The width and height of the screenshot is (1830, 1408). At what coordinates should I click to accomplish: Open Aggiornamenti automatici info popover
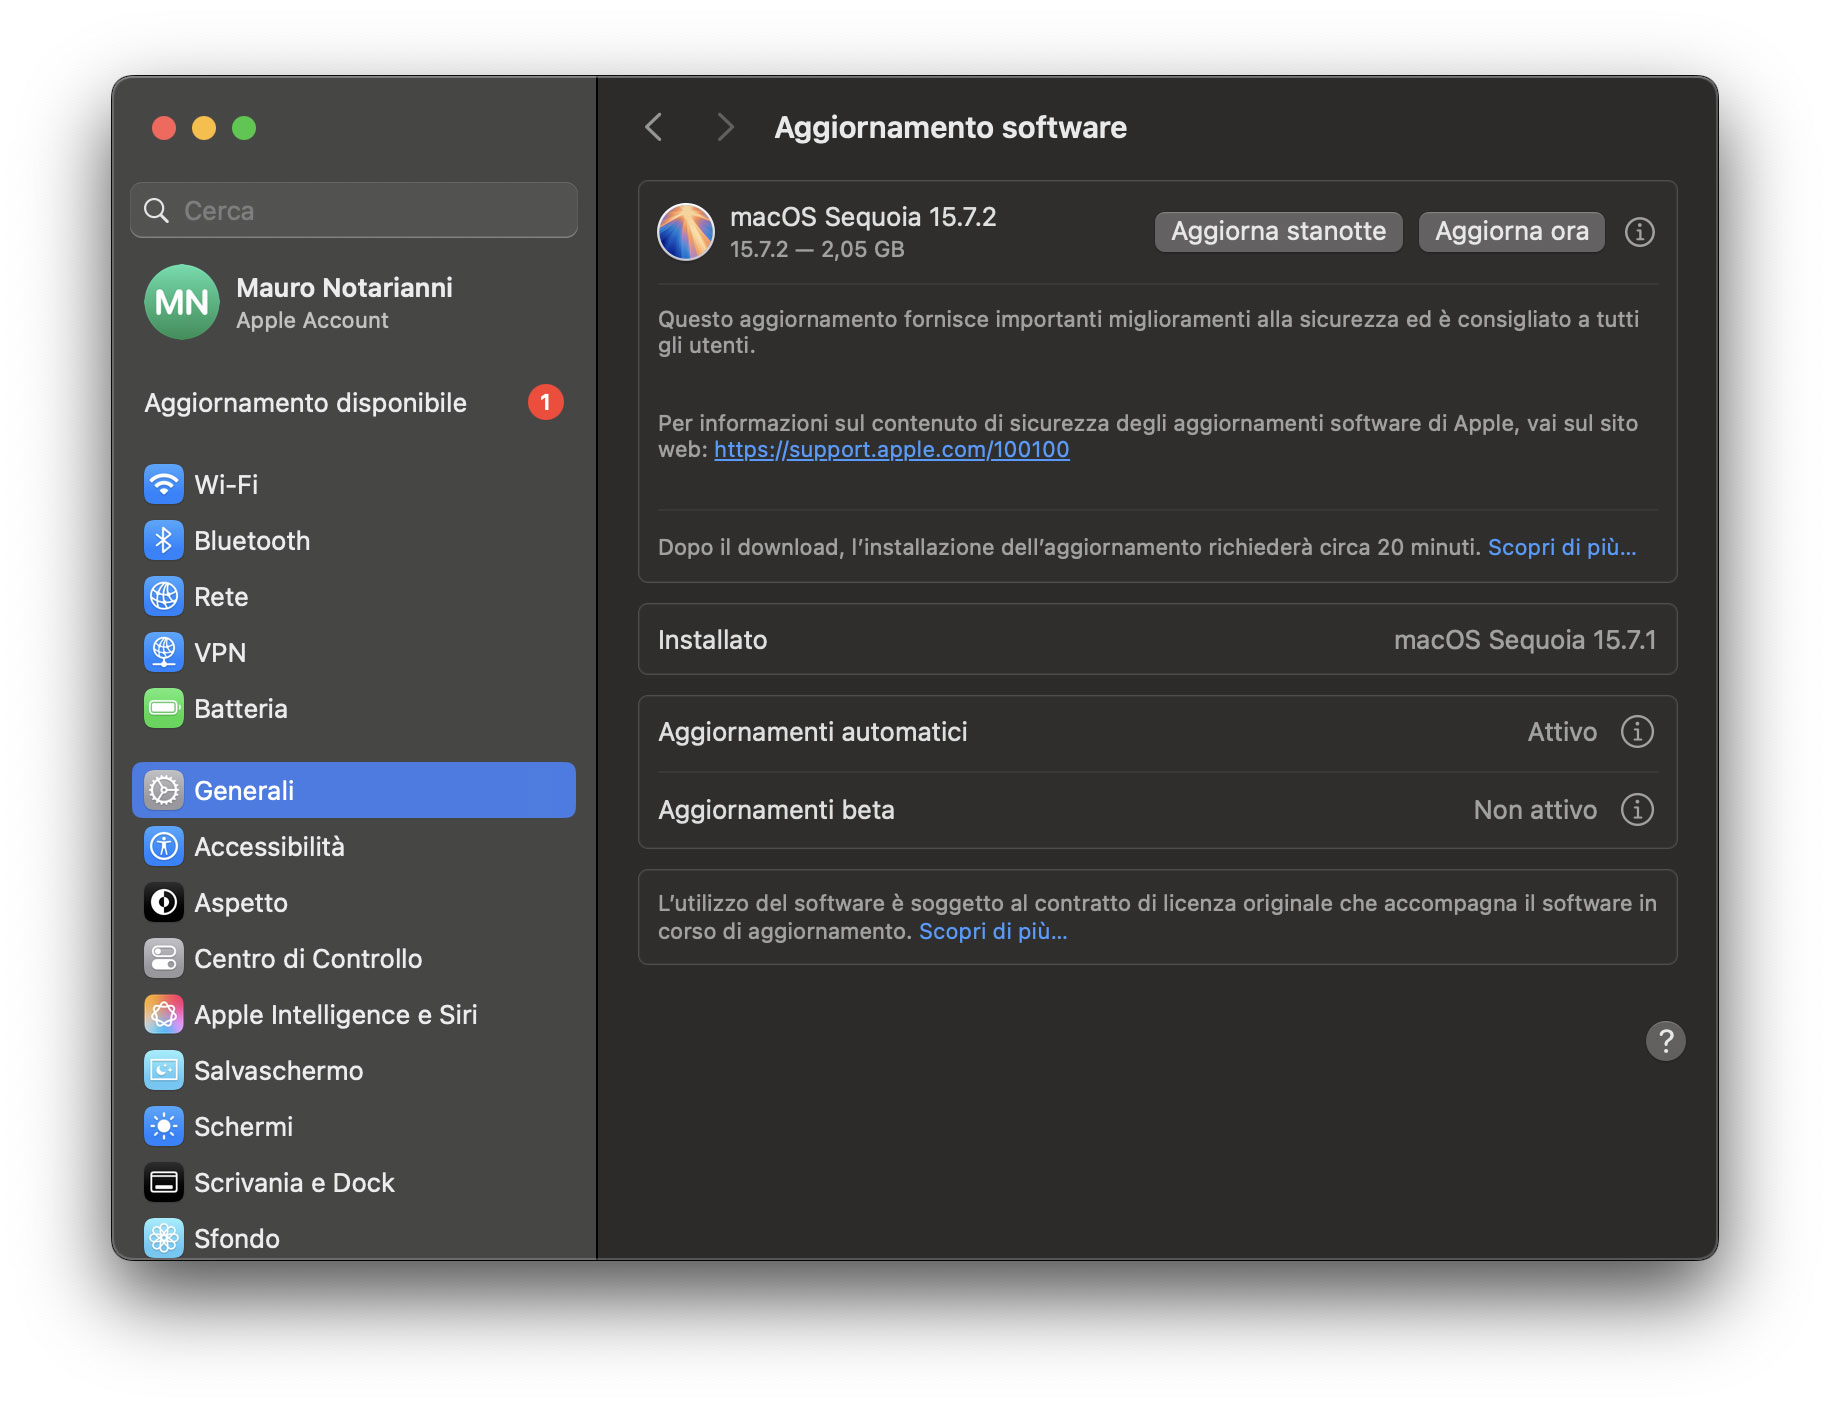click(x=1636, y=731)
